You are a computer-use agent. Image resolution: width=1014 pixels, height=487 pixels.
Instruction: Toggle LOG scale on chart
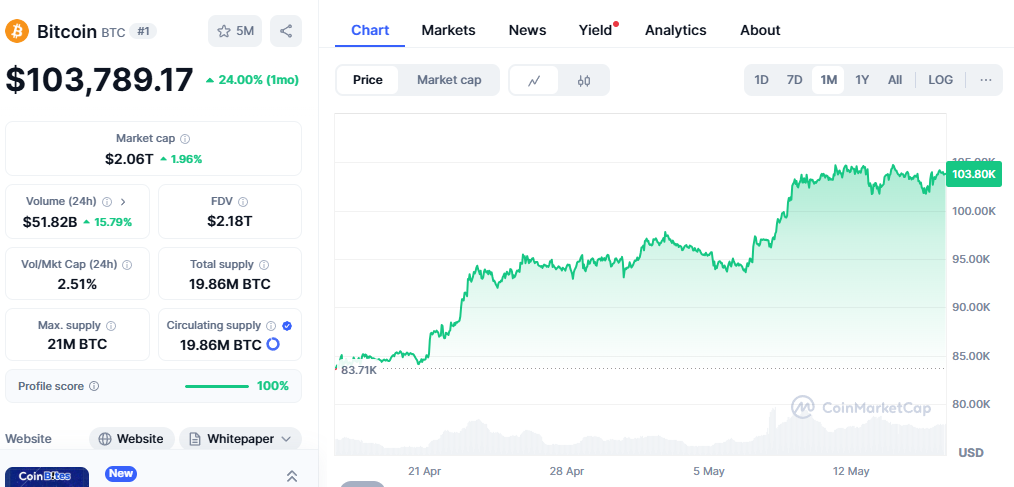coord(940,80)
